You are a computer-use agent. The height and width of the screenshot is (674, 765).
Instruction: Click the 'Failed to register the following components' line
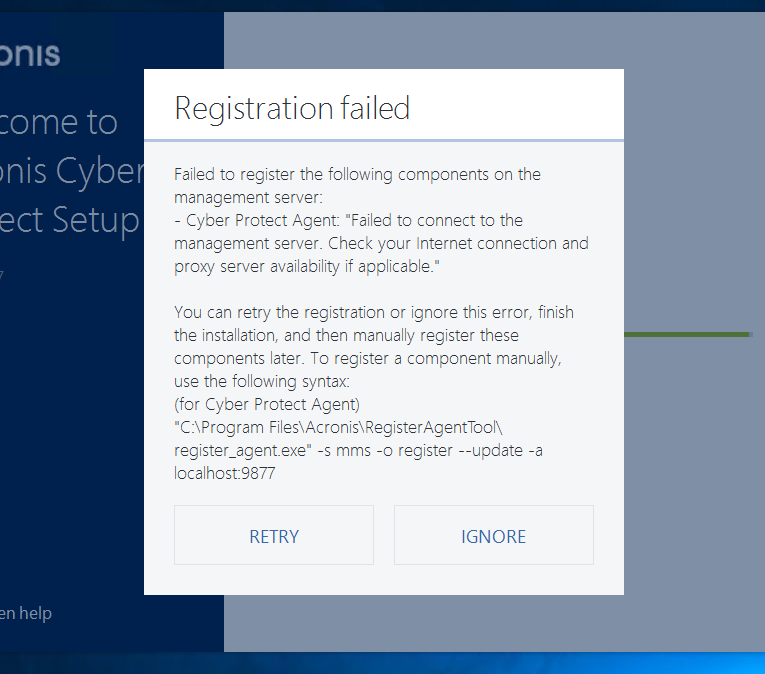coord(357,174)
